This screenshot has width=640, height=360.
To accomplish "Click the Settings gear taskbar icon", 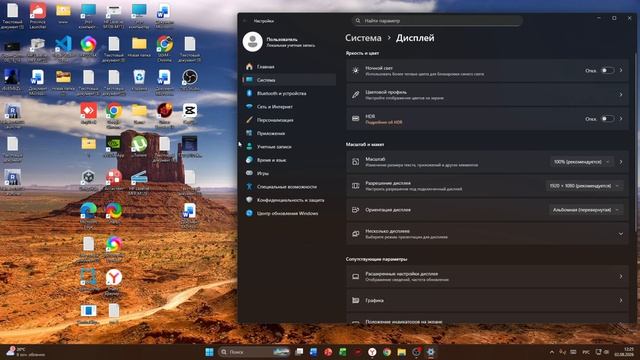I will coord(431,352).
